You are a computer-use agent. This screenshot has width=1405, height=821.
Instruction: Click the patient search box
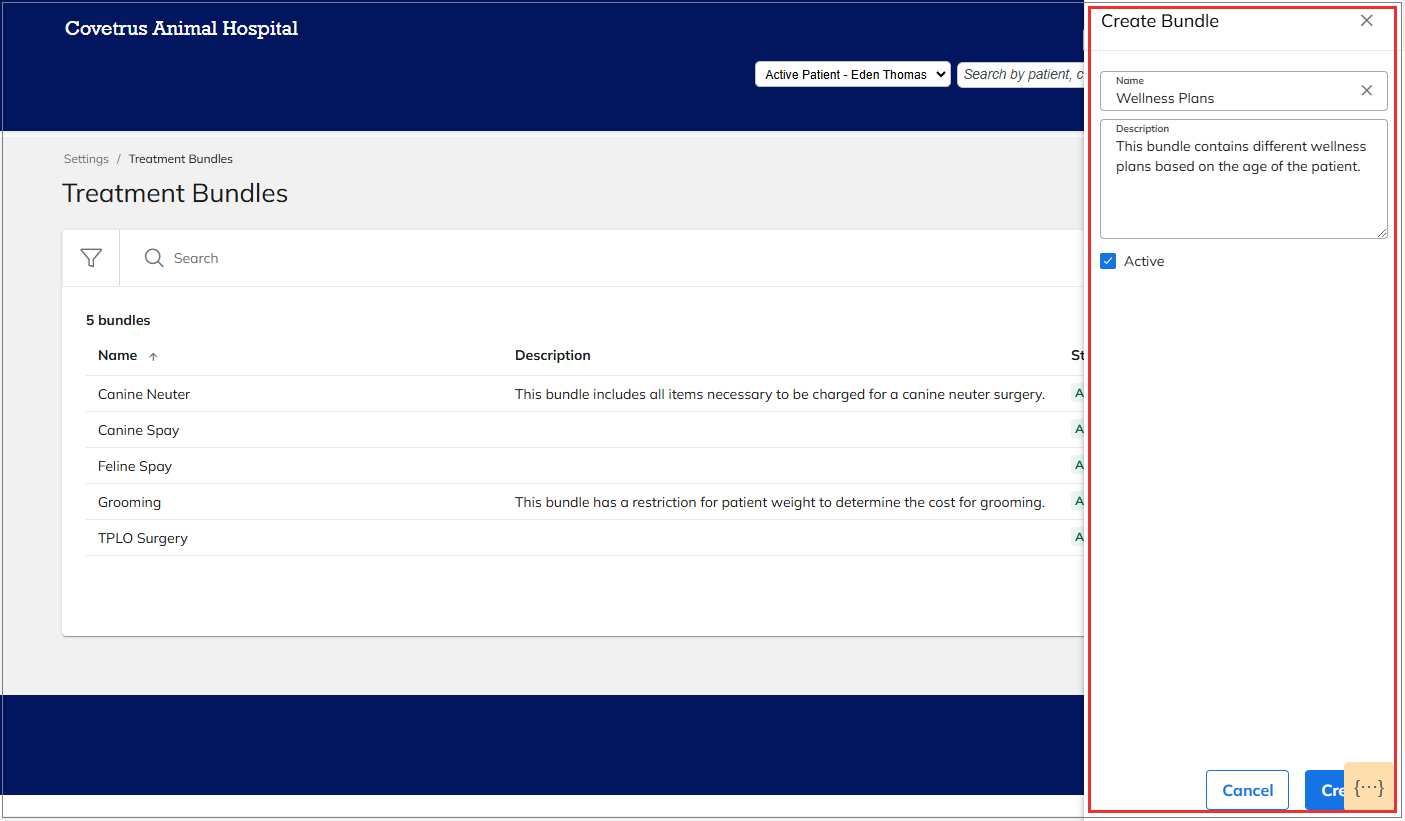(x=1030, y=73)
